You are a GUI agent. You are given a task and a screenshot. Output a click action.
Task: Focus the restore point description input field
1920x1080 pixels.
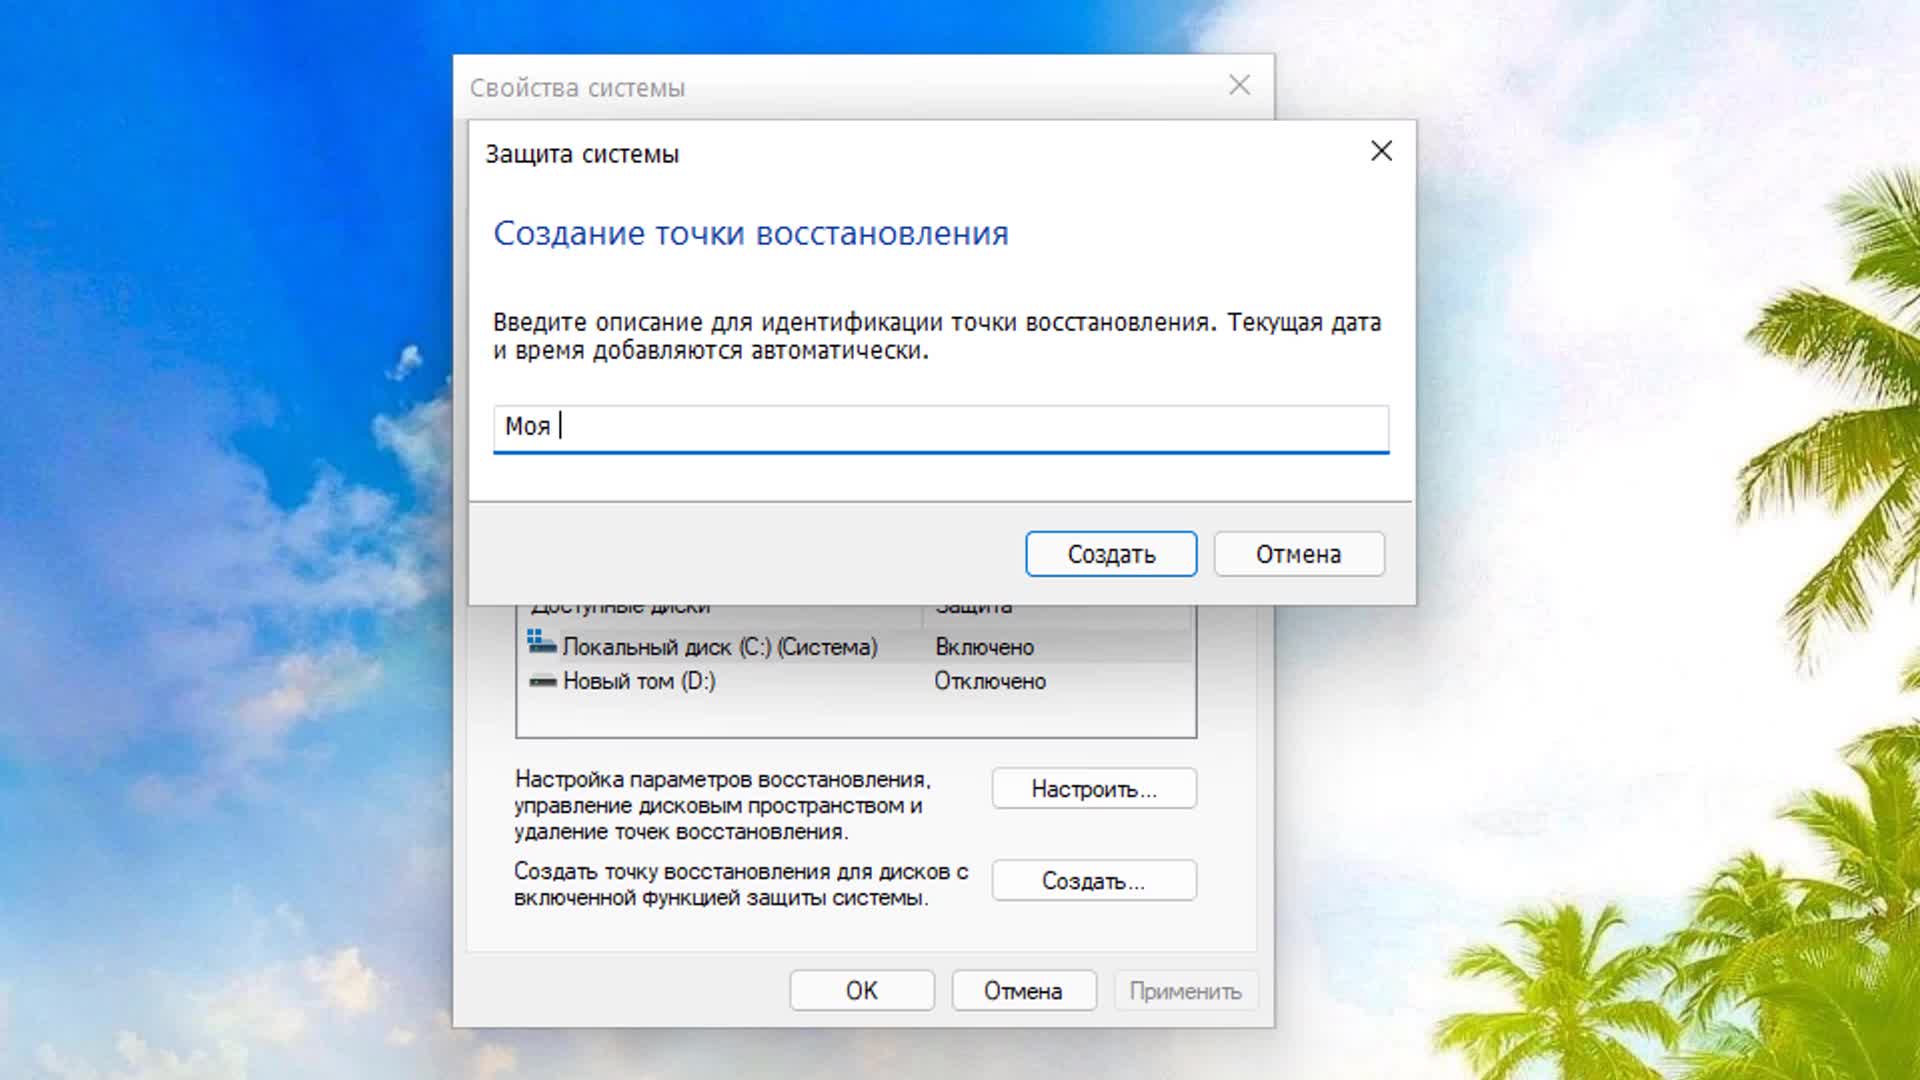point(940,427)
